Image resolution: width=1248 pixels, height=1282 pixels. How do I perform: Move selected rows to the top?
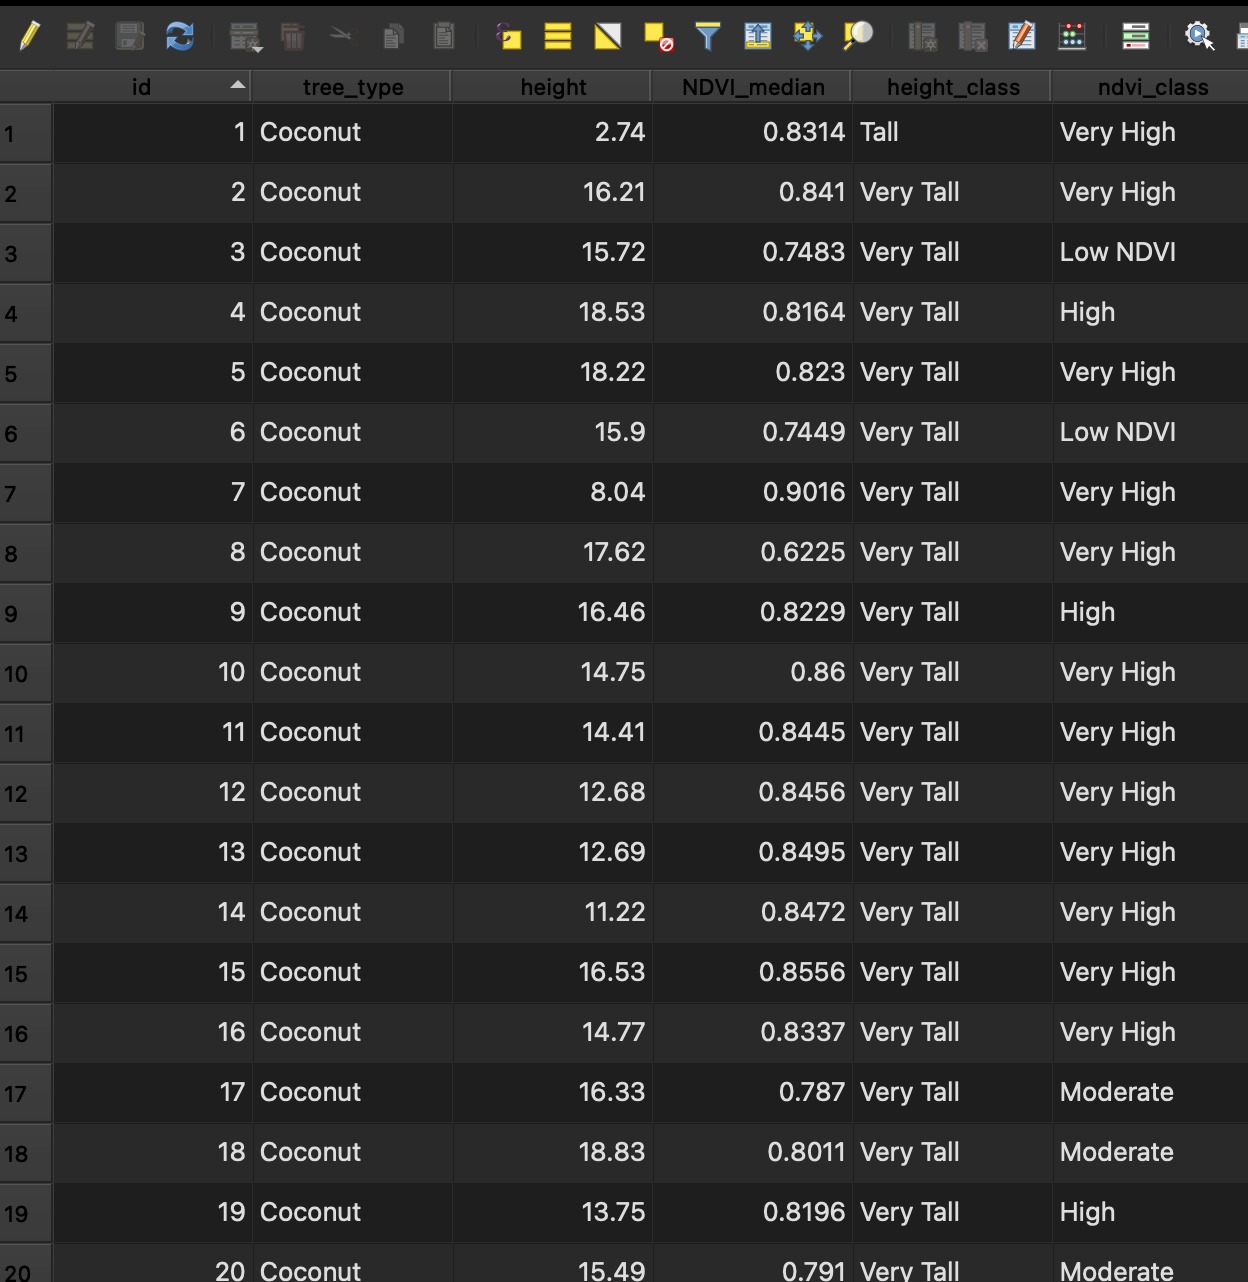click(x=758, y=37)
